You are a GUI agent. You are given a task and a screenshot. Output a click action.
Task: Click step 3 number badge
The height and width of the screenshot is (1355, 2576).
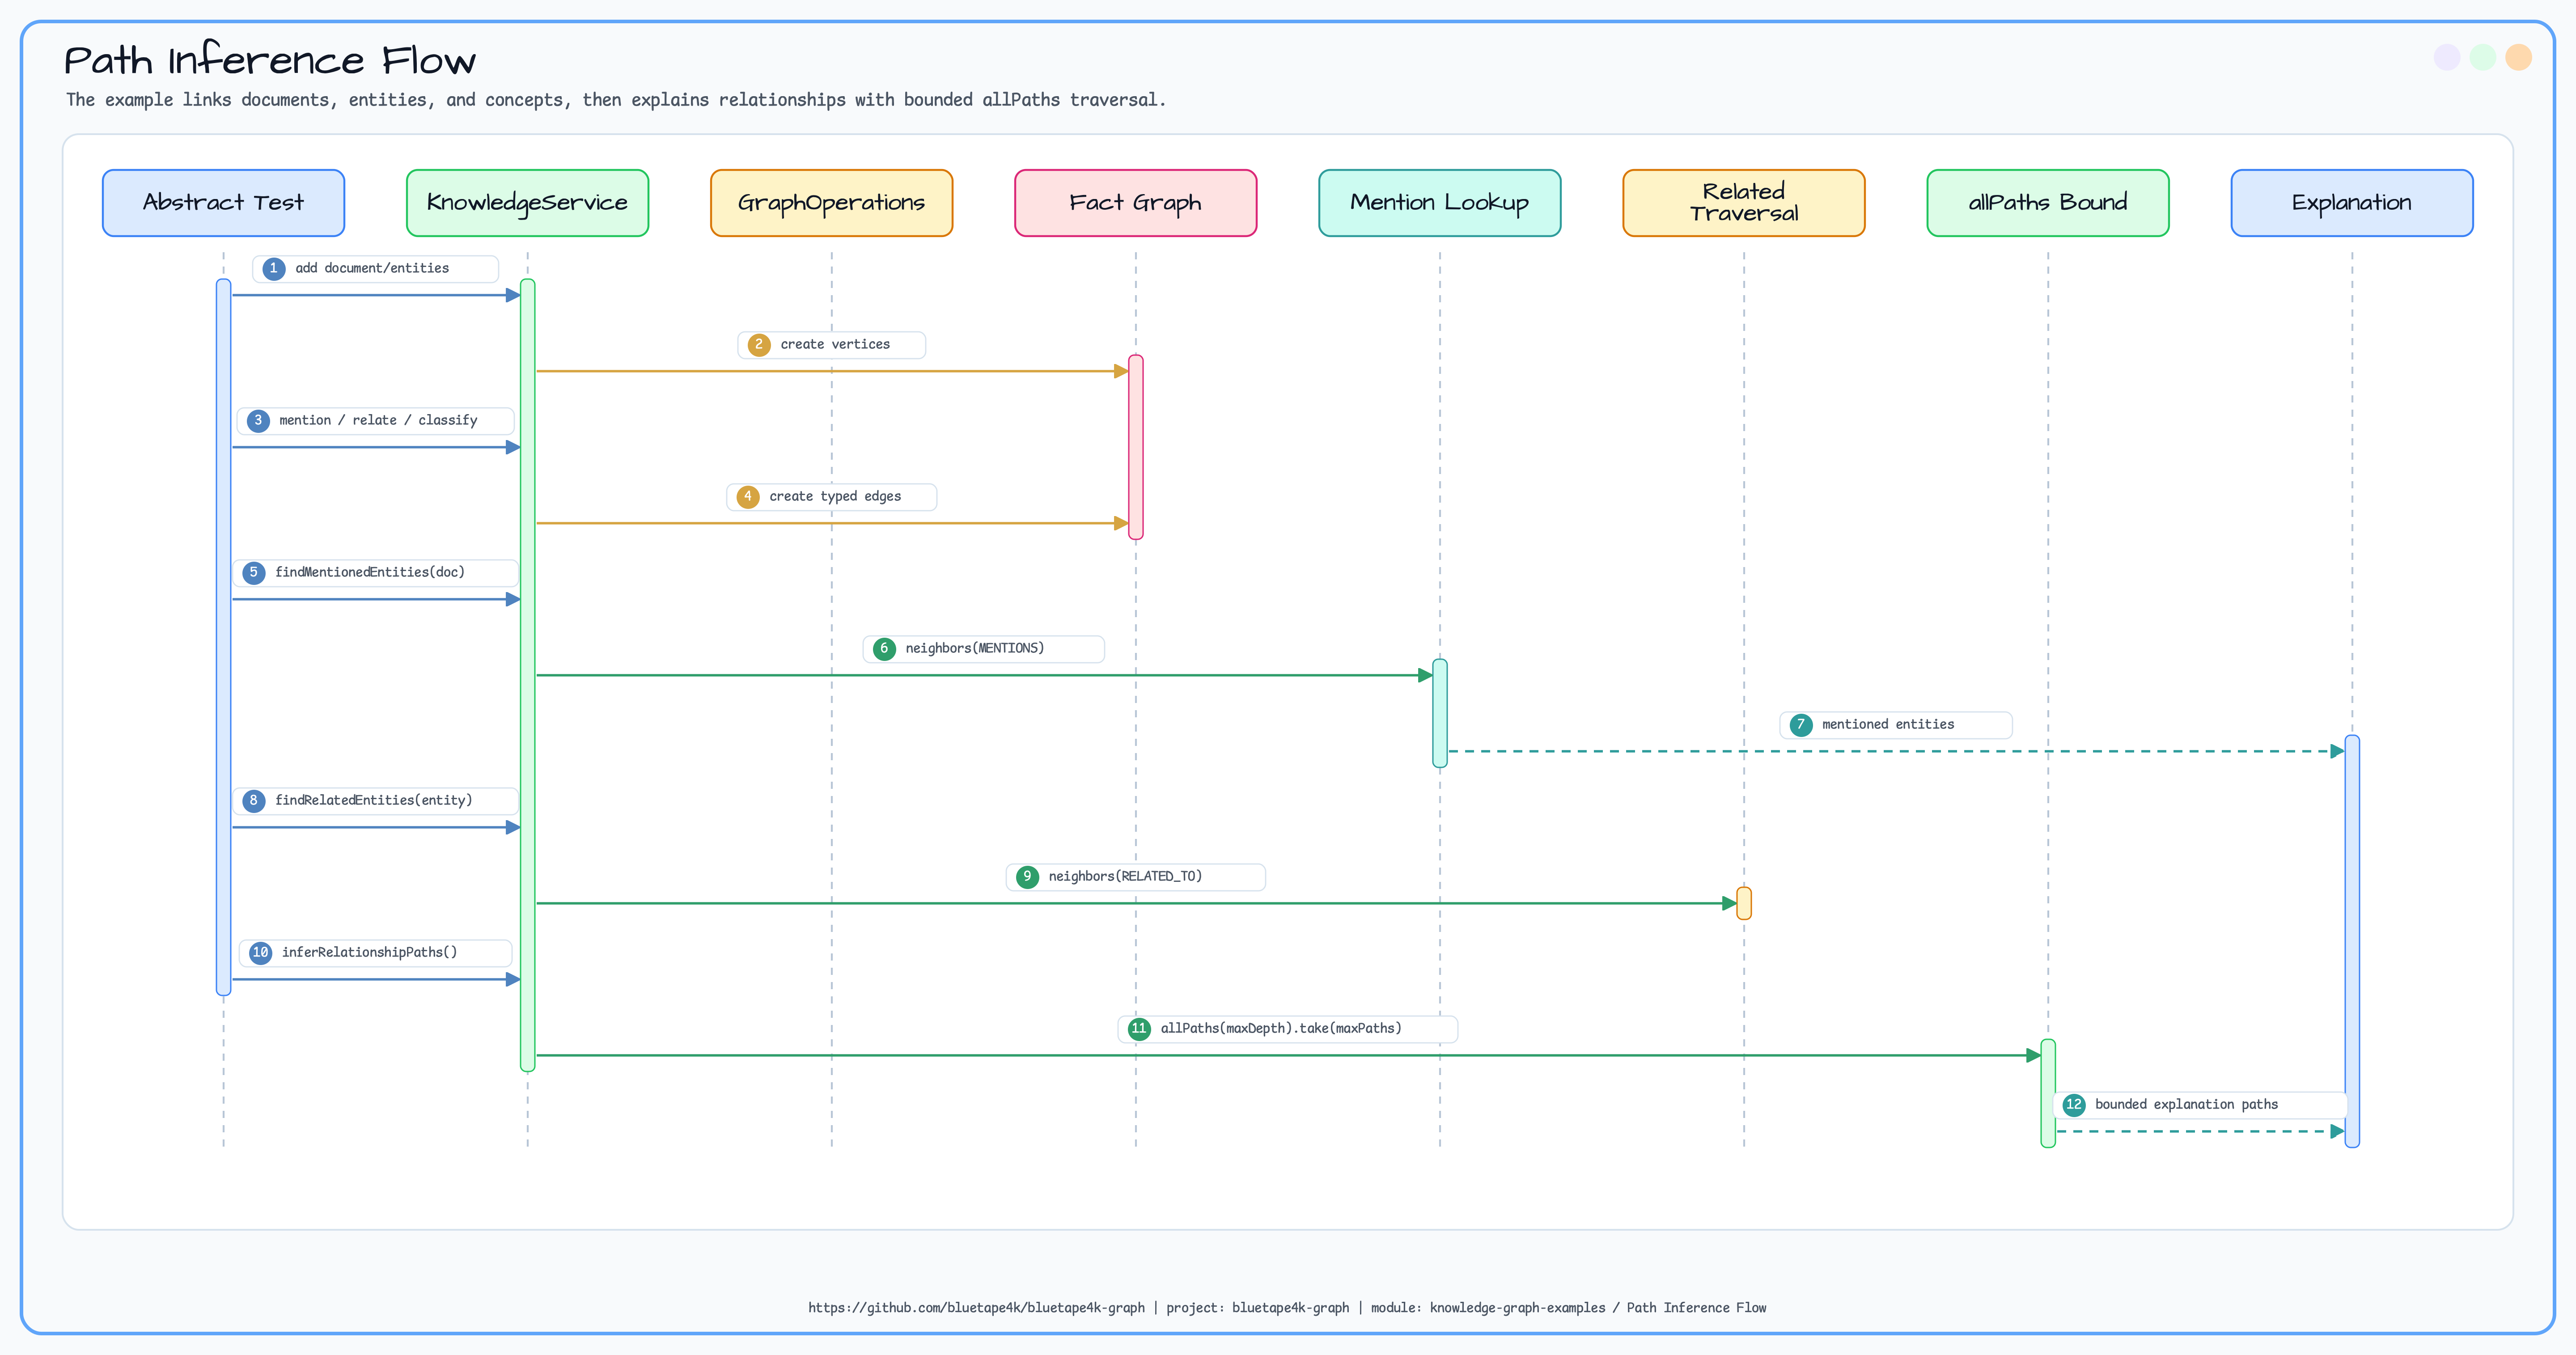pyautogui.click(x=258, y=421)
